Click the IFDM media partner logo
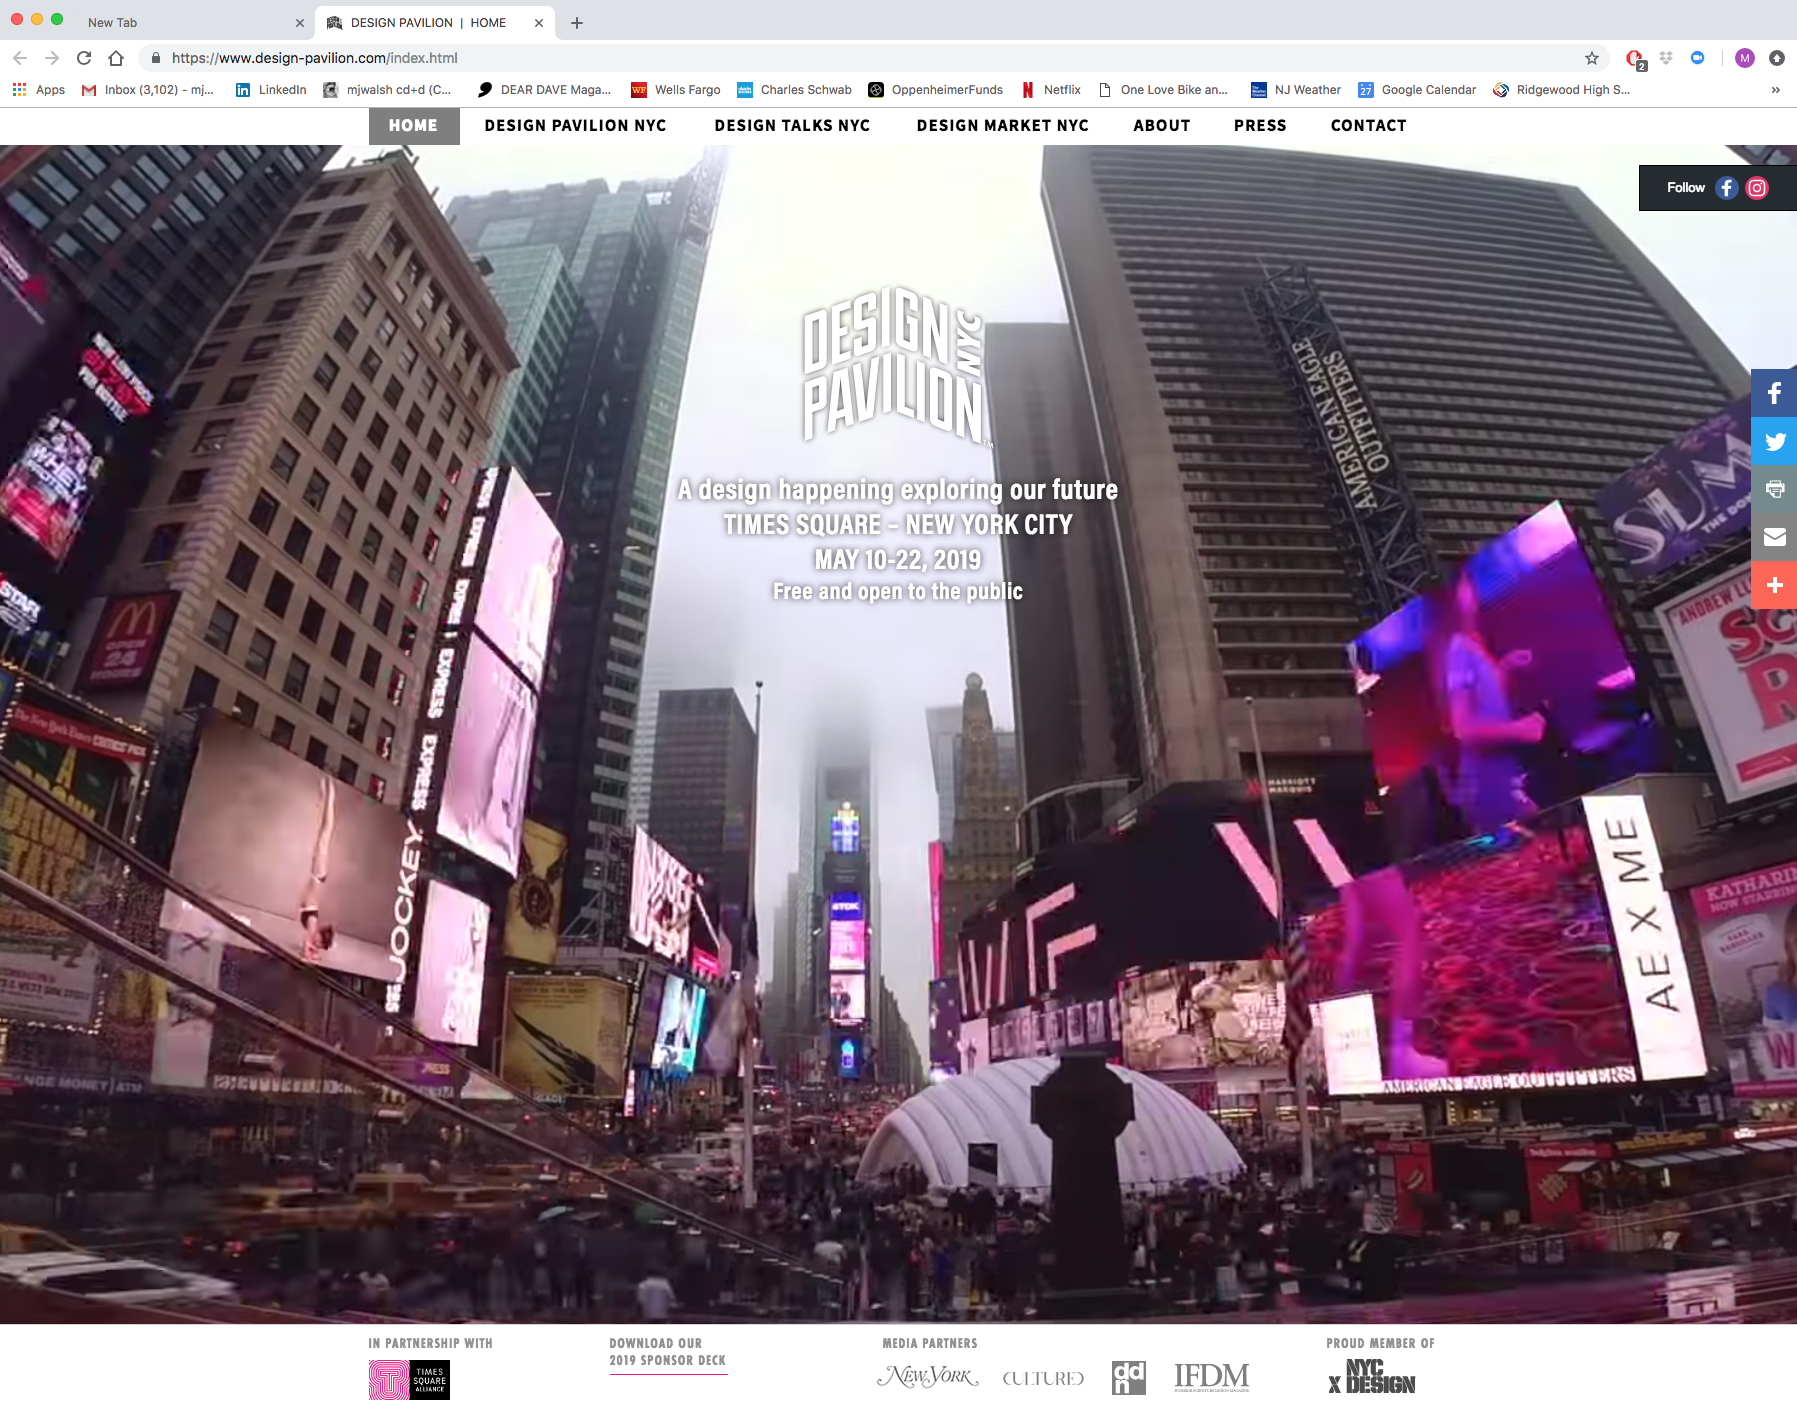This screenshot has height=1414, width=1797. point(1212,1377)
